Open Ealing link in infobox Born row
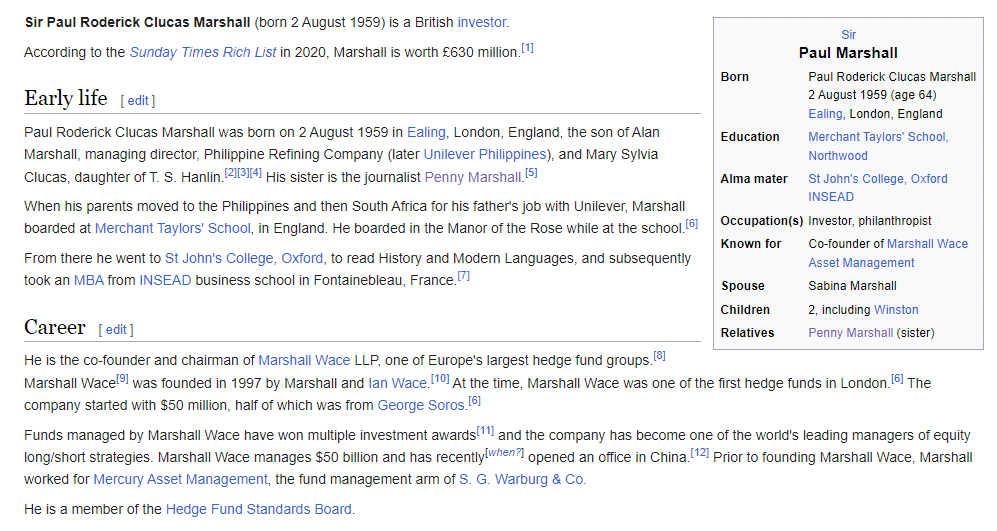Image resolution: width=997 pixels, height=531 pixels. tap(825, 114)
